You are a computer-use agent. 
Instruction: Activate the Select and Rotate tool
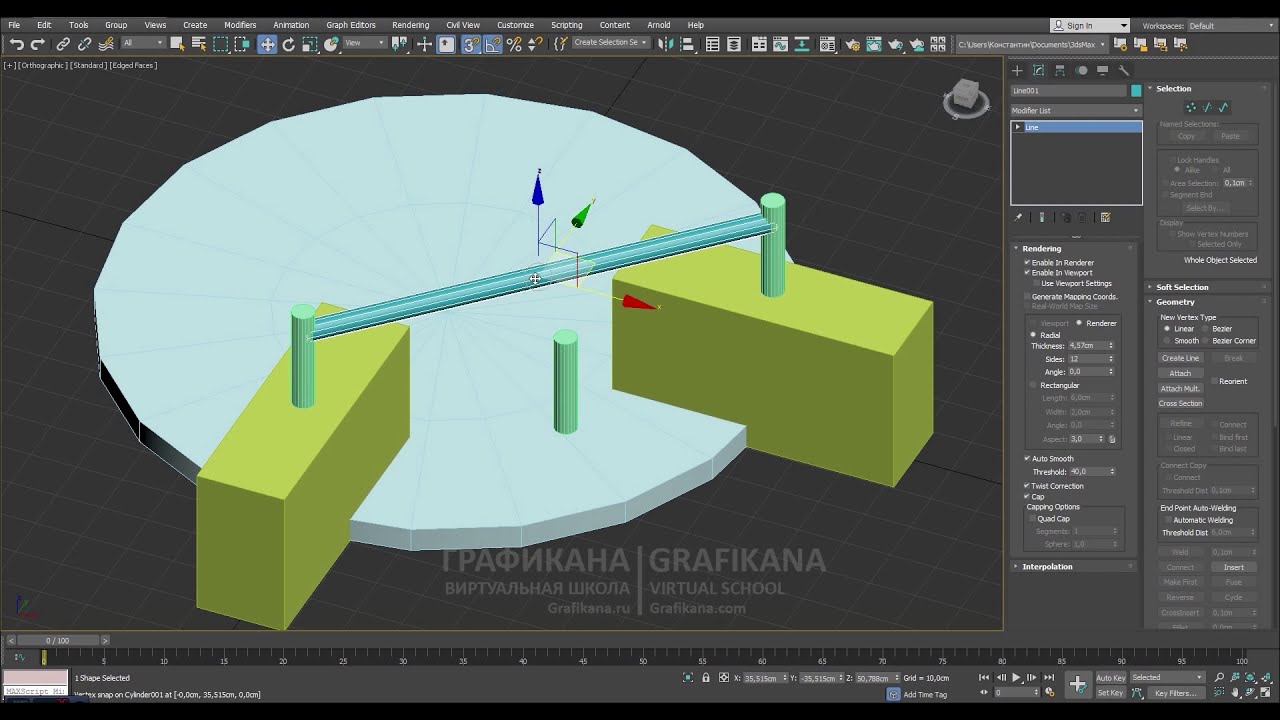pyautogui.click(x=289, y=44)
